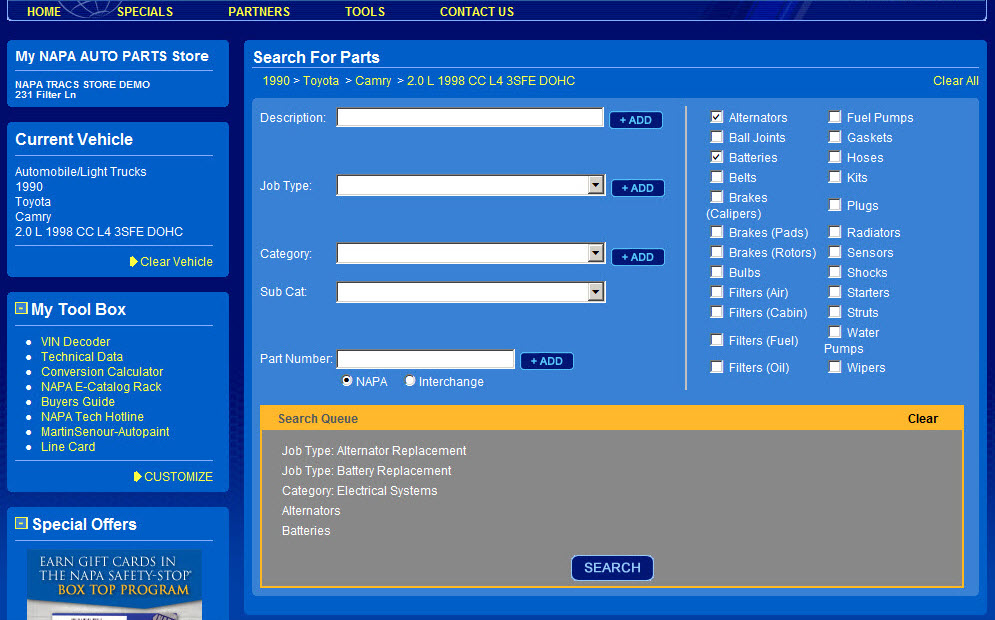Click in the Part Number input field
The image size is (995, 620).
click(x=426, y=360)
